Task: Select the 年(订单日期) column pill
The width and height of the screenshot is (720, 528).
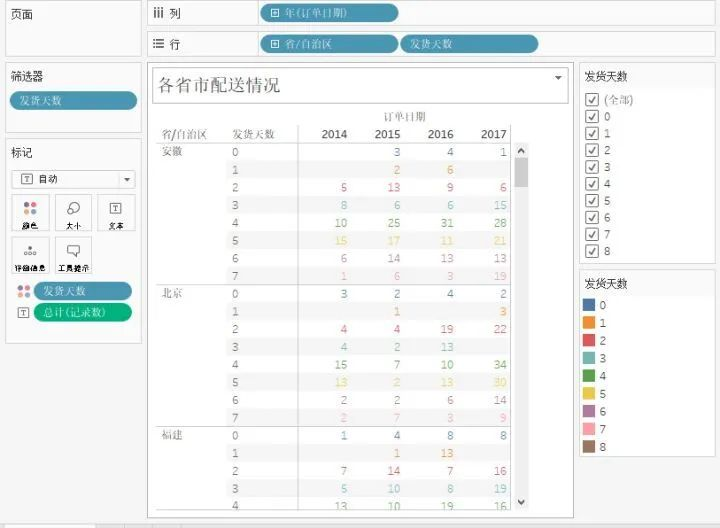Action: pos(329,13)
